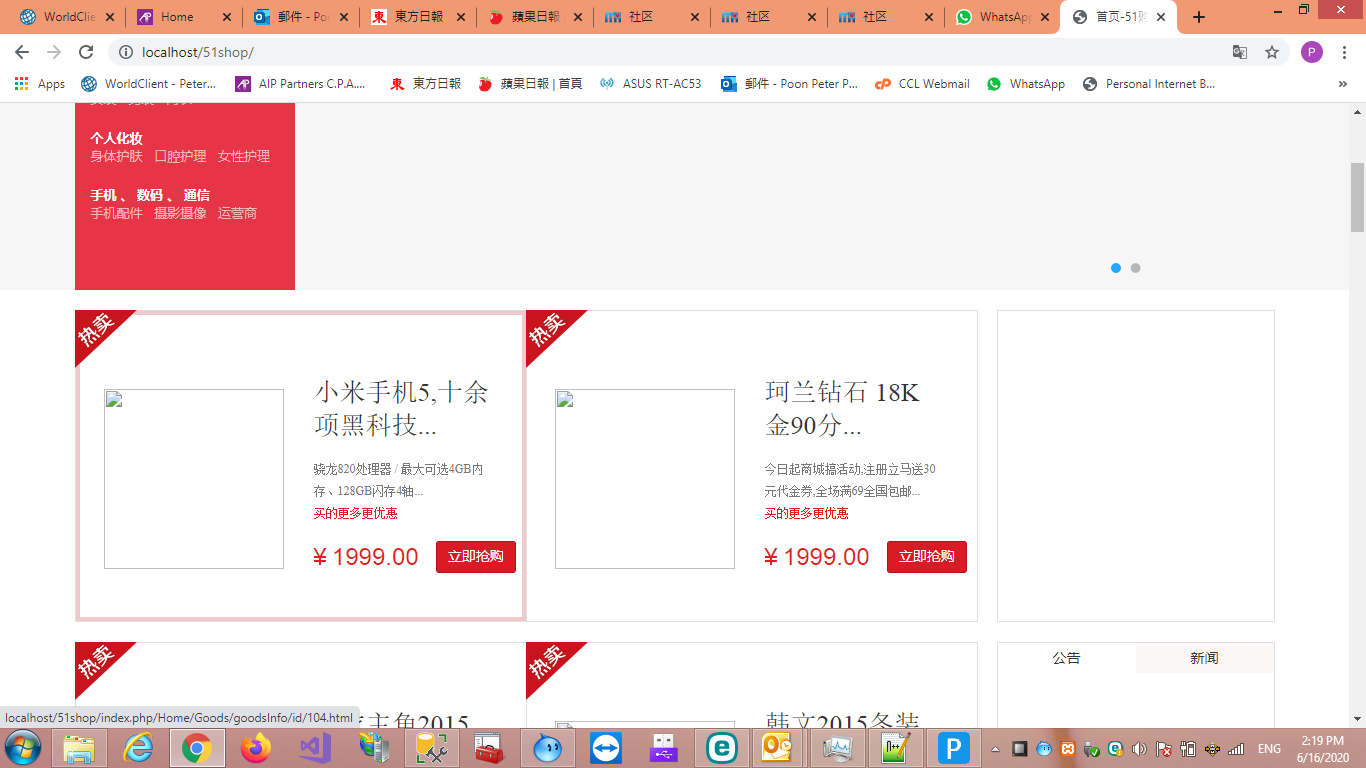1366x768 pixels.
Task: Open File Explorer from the taskbar
Action: pyautogui.click(x=78, y=748)
